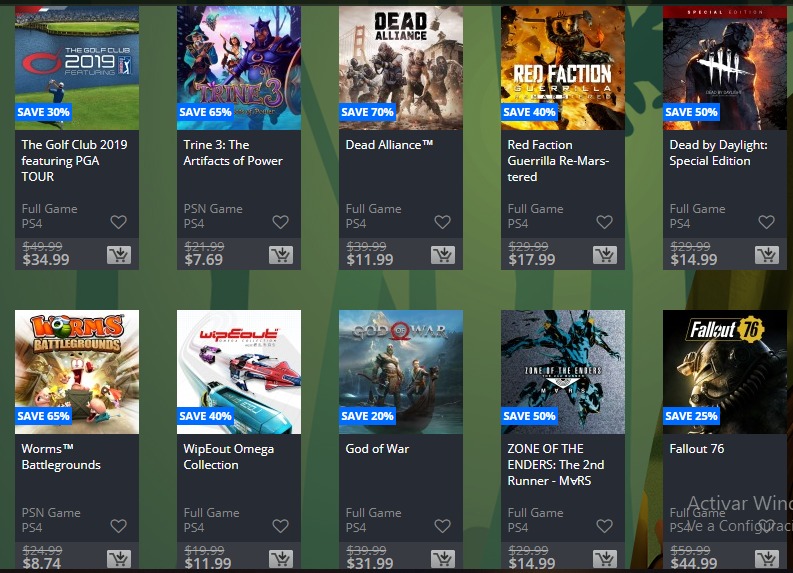Toggle wishlist heart for God of War
The width and height of the screenshot is (793, 573).
tap(443, 526)
